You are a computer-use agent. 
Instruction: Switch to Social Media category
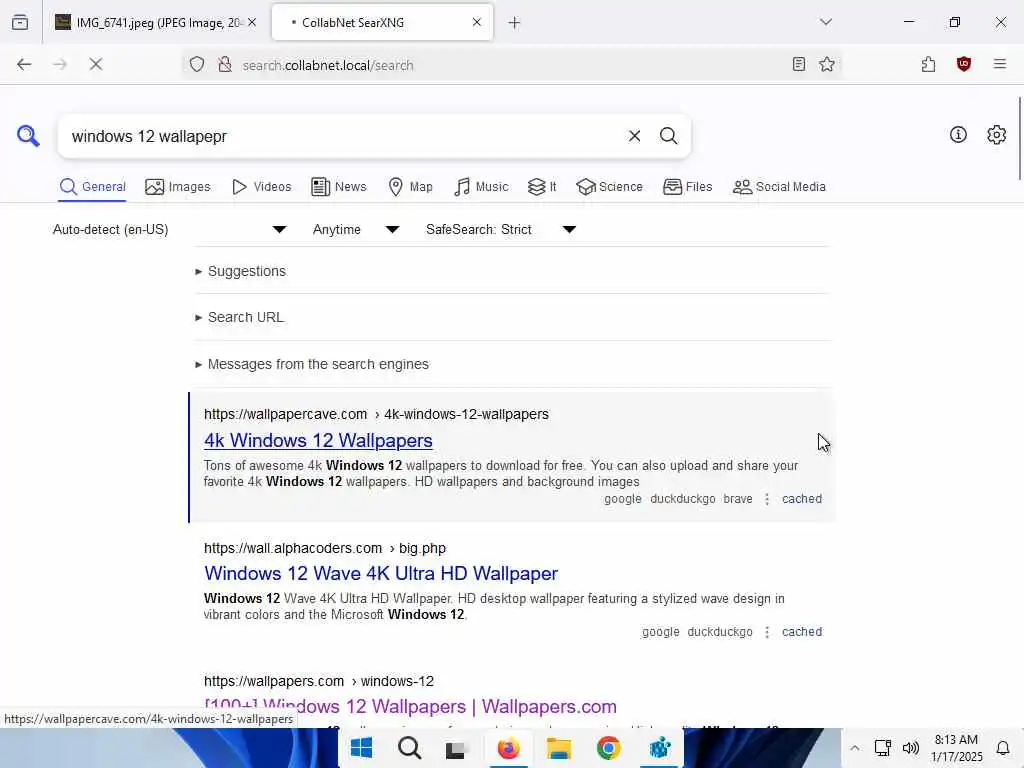pos(779,187)
